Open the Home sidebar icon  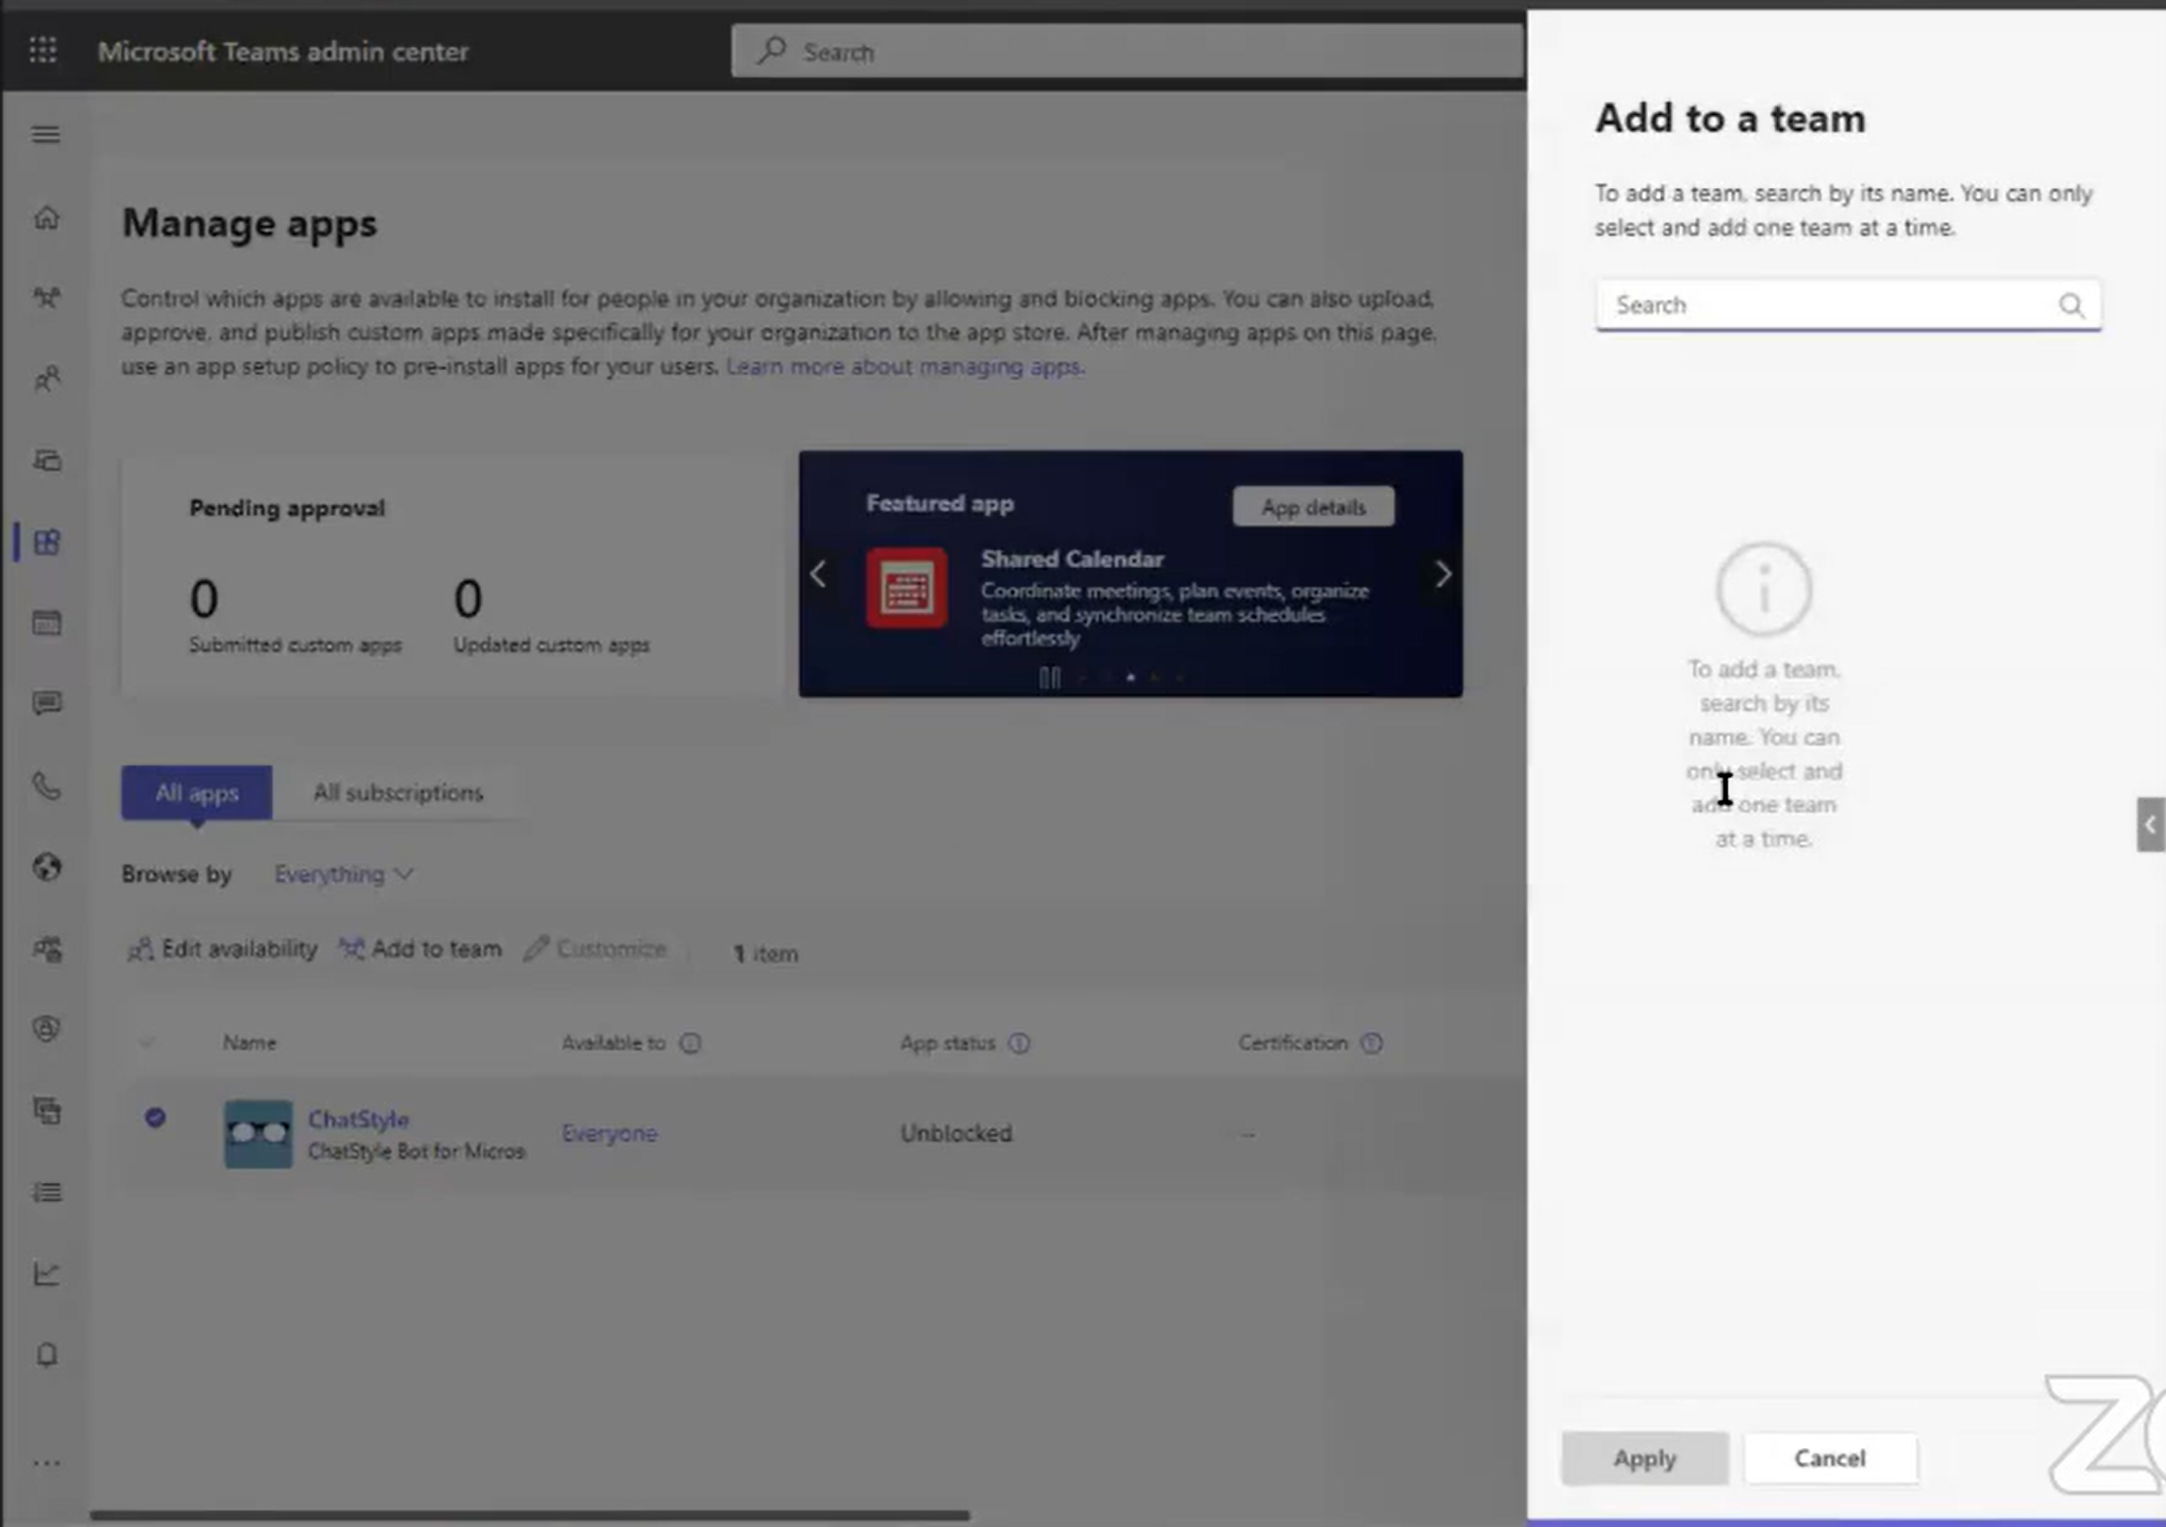click(46, 217)
